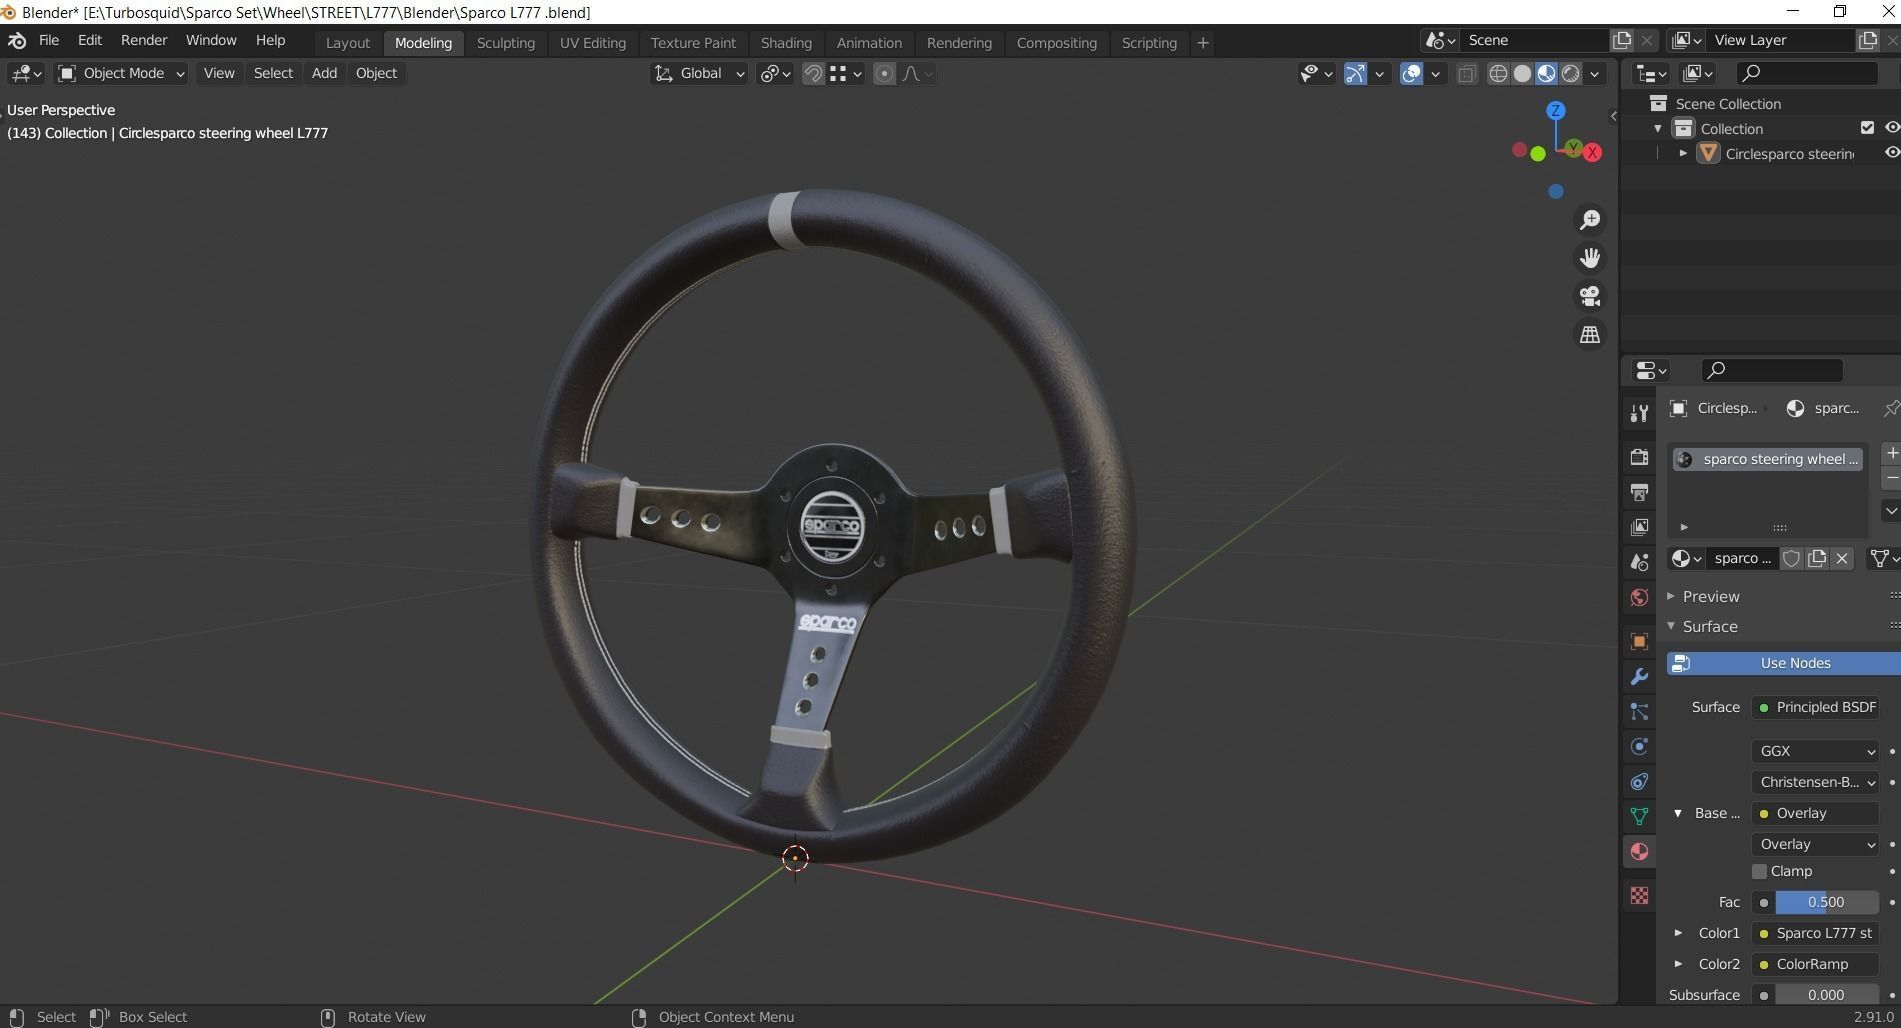Screen dimensions: 1901x1028
Task: Click the Blender logo menu
Action: [x=17, y=41]
